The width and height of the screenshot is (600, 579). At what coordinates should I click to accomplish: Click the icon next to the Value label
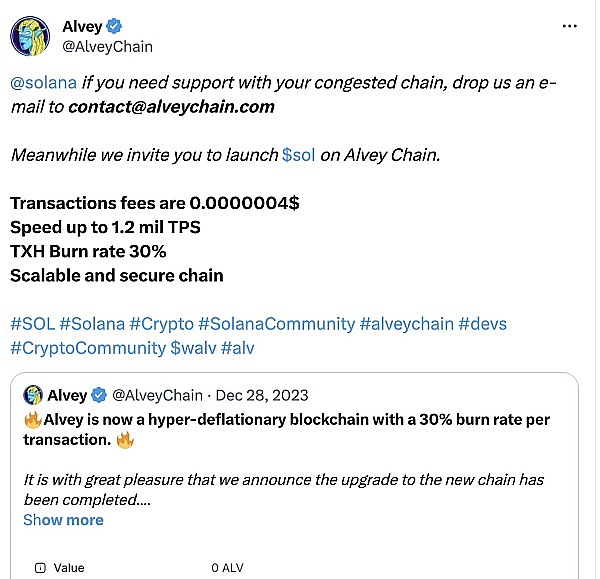coord(39,567)
